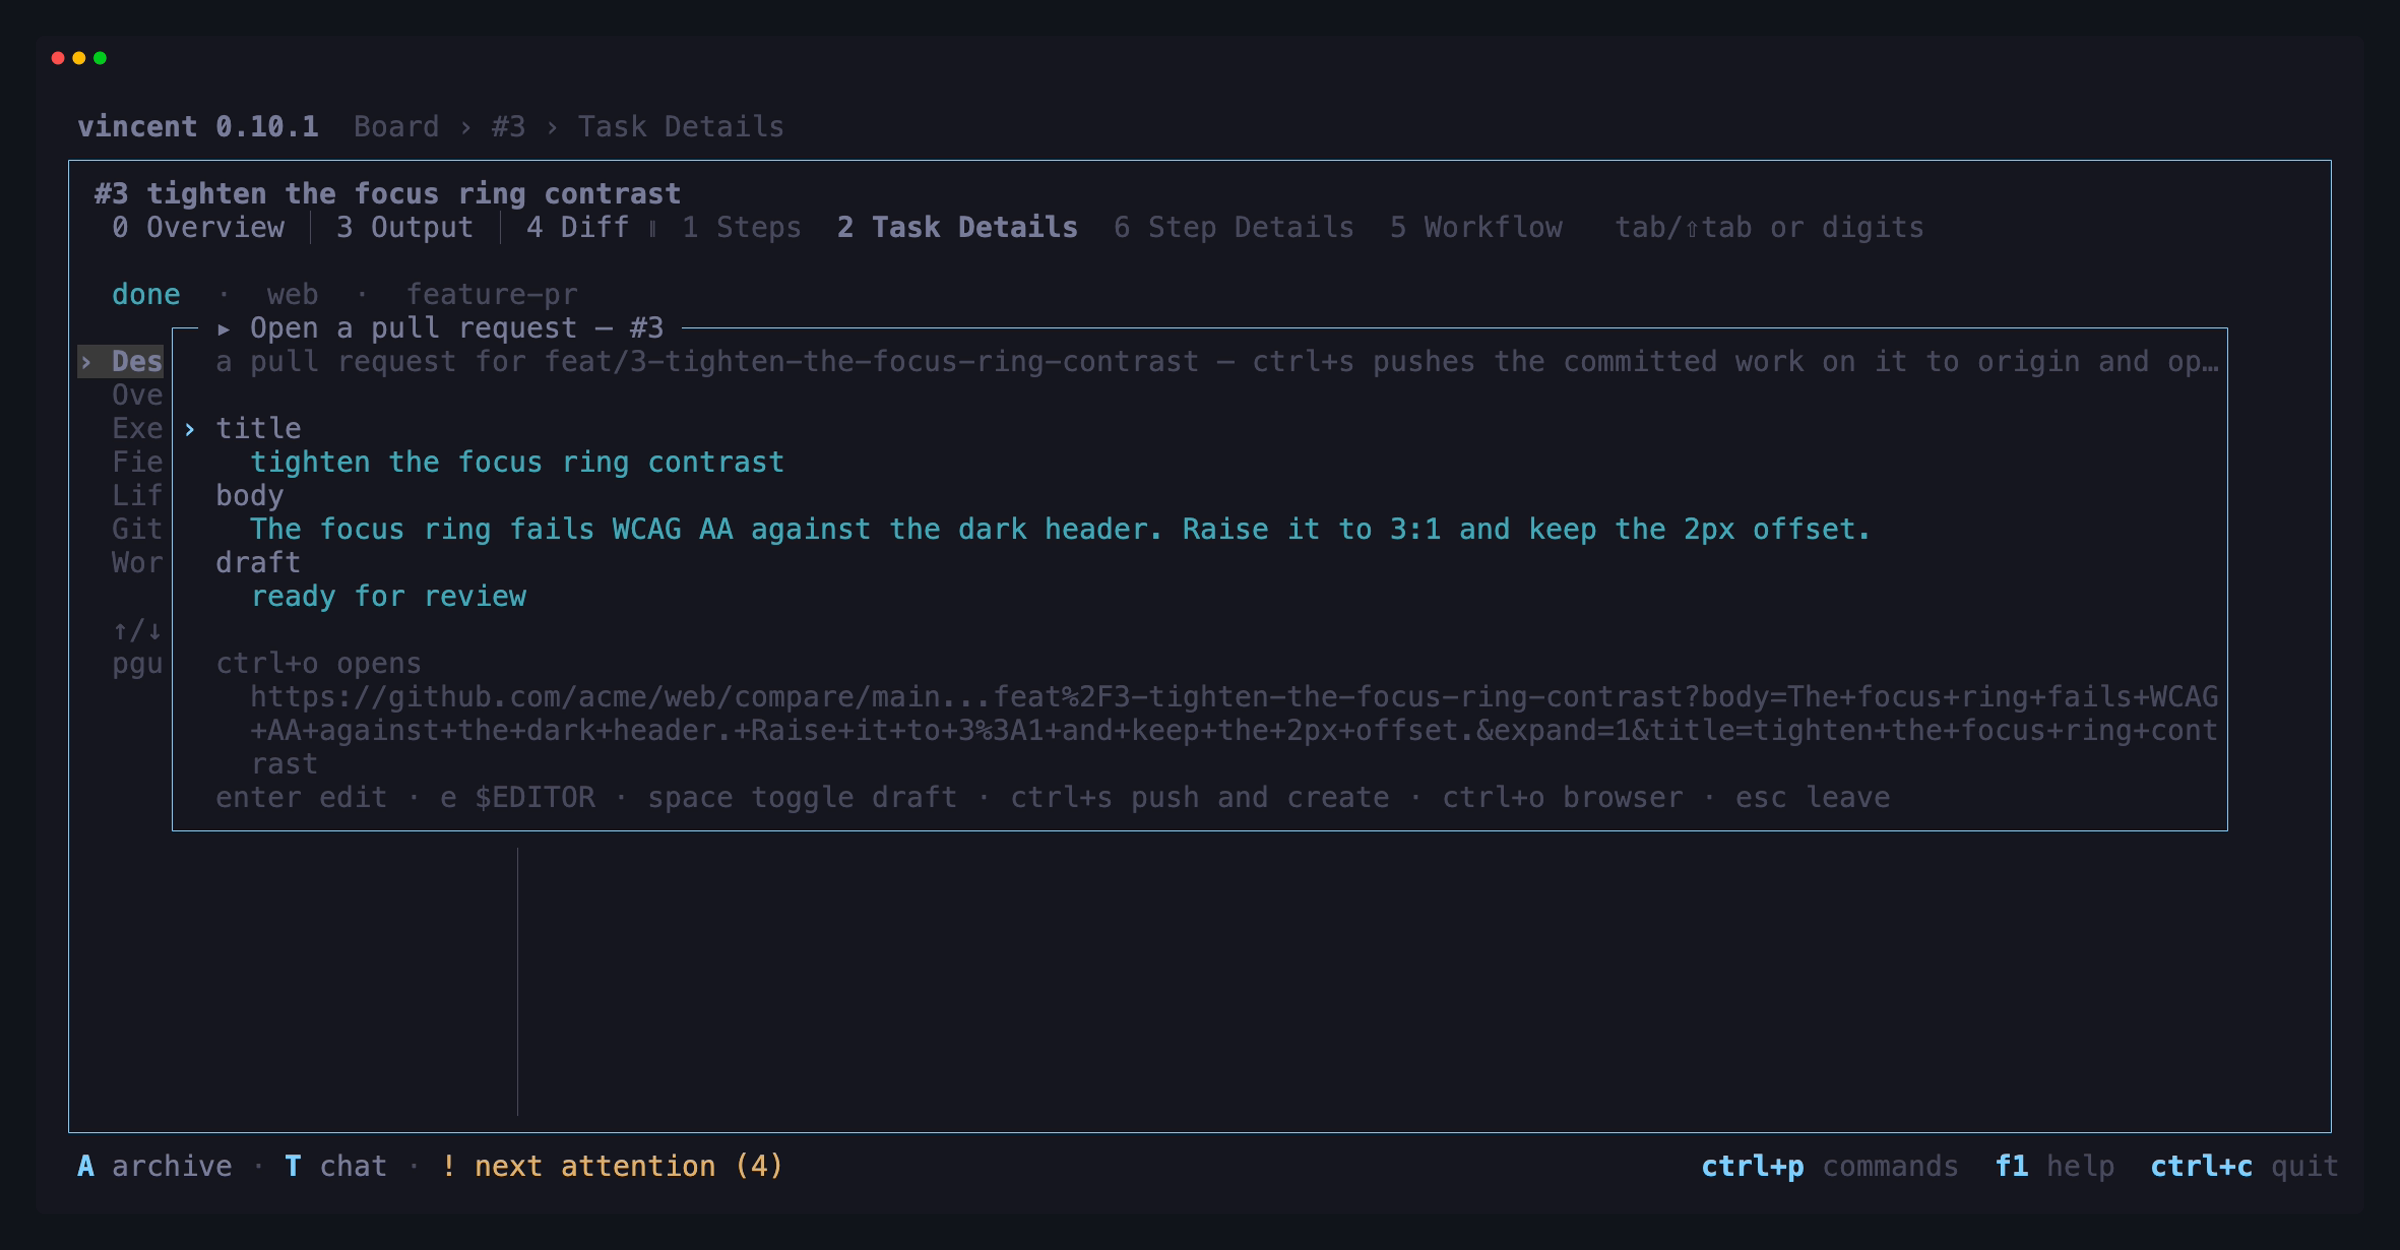Click the pull request description line
This screenshot has width=2400, height=1250.
[1217, 362]
